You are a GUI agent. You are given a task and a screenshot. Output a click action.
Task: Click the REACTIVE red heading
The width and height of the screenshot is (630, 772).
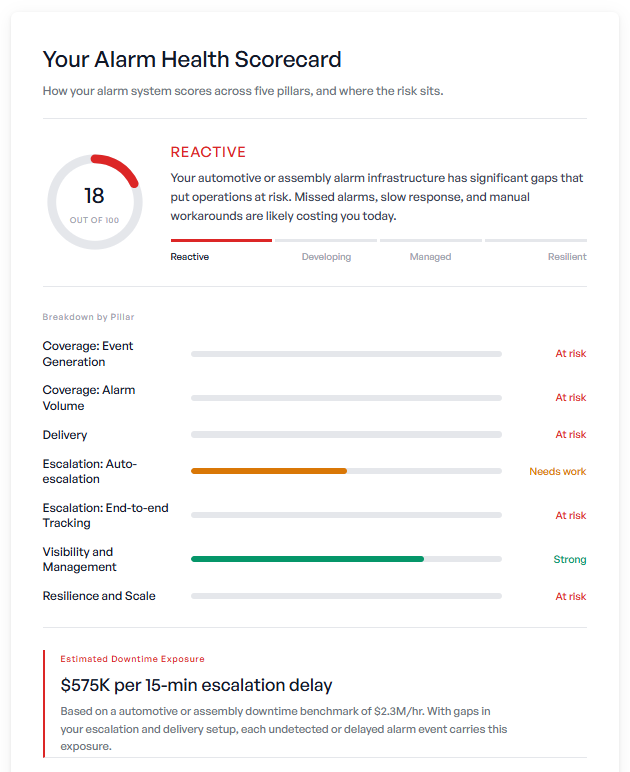[x=208, y=152]
